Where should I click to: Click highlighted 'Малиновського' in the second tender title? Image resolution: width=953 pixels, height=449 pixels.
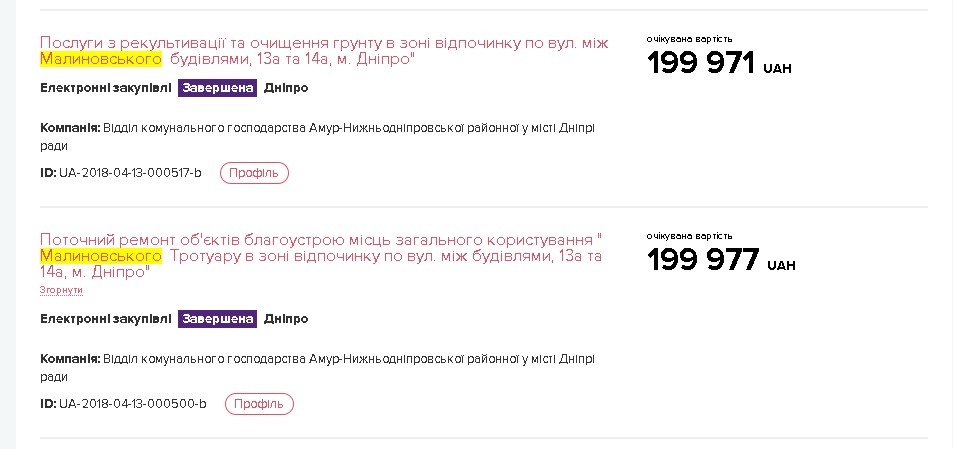pyautogui.click(x=101, y=256)
